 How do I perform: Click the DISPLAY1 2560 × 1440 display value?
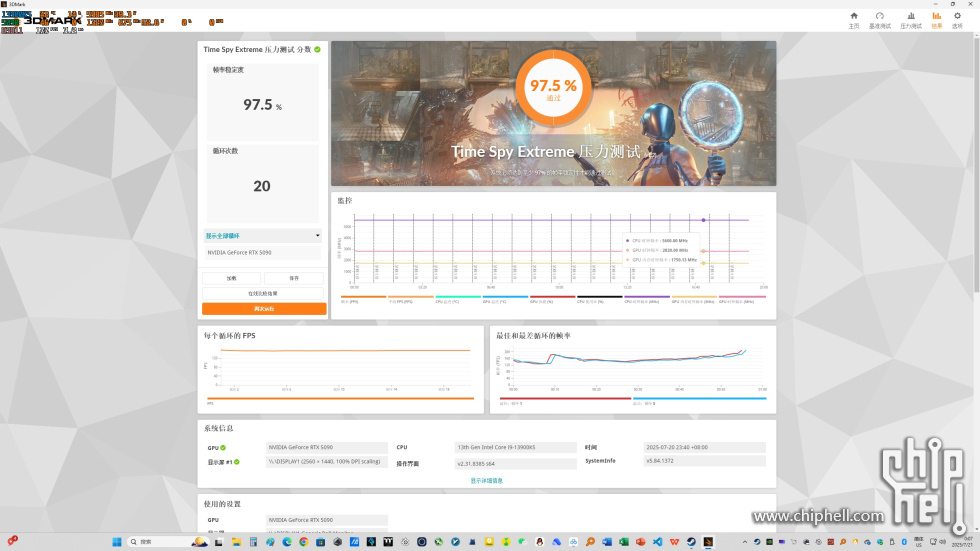pos(327,462)
